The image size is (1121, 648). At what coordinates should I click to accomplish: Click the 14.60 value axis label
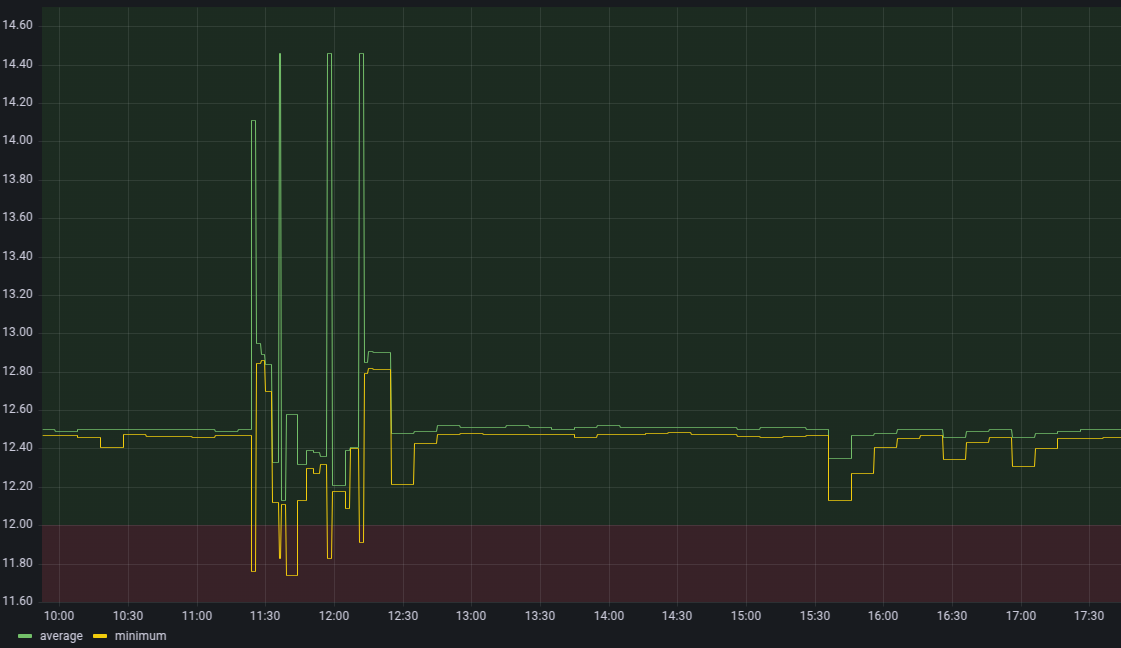click(x=18, y=25)
